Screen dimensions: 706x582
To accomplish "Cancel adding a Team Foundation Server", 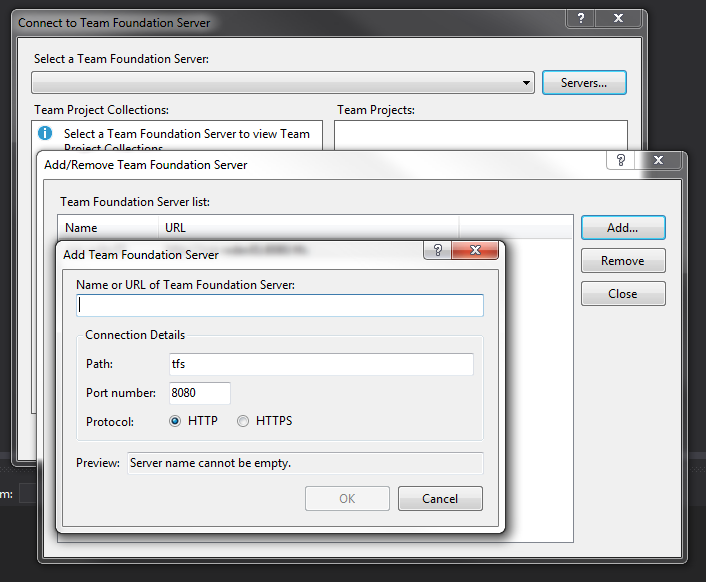I will 440,498.
